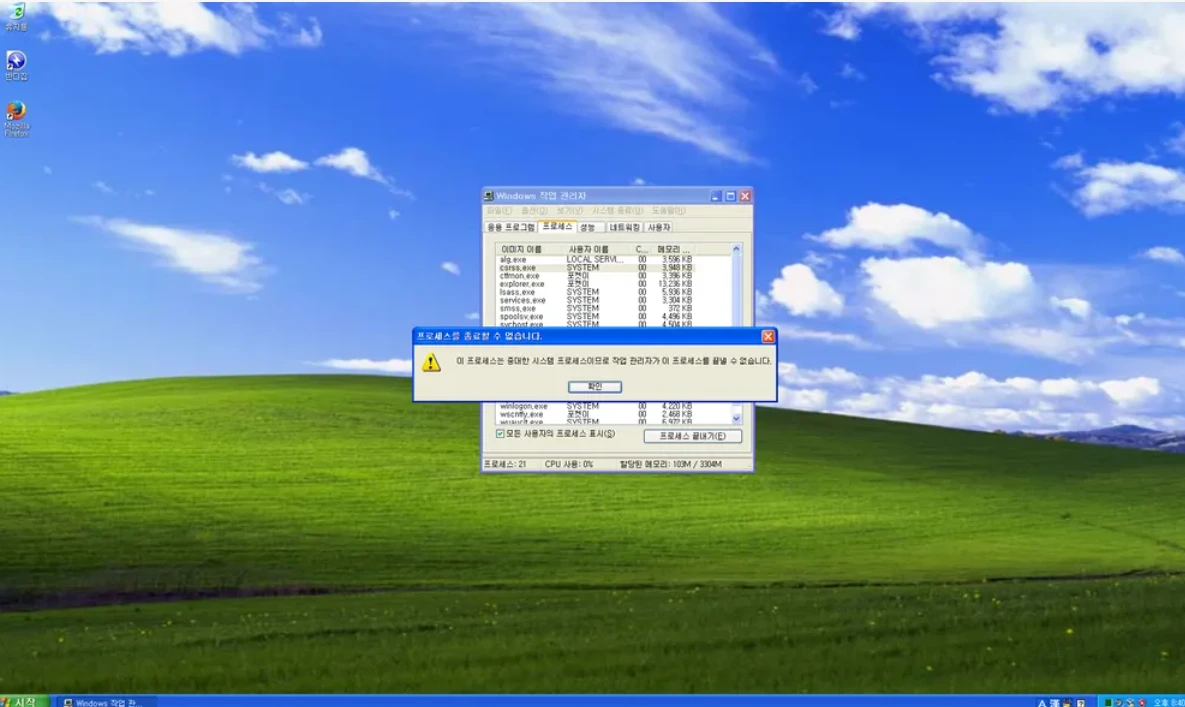This screenshot has height=707, width=1185.
Task: Toggle 모든 사용자의 프로세스 표시 checkbox
Action: tap(500, 434)
